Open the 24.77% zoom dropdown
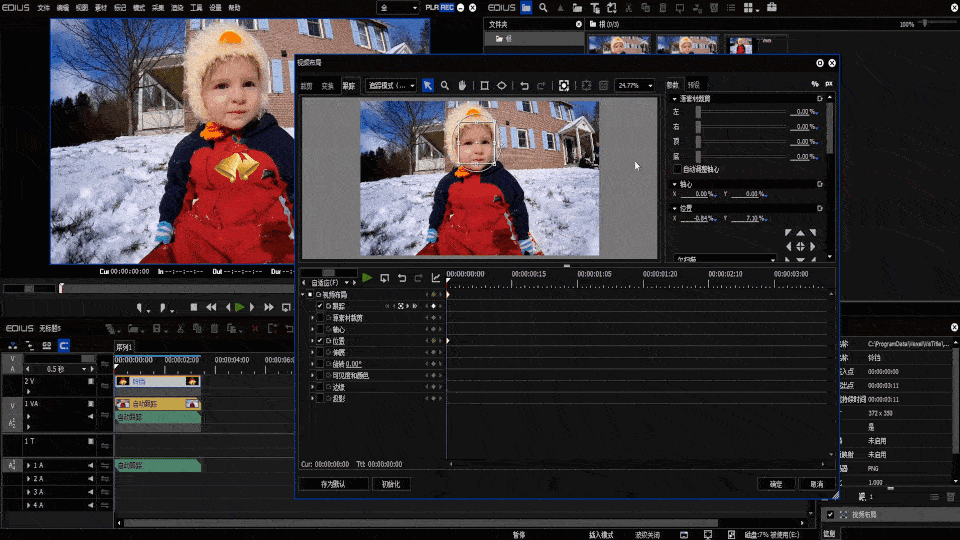The image size is (960, 540). (634, 86)
